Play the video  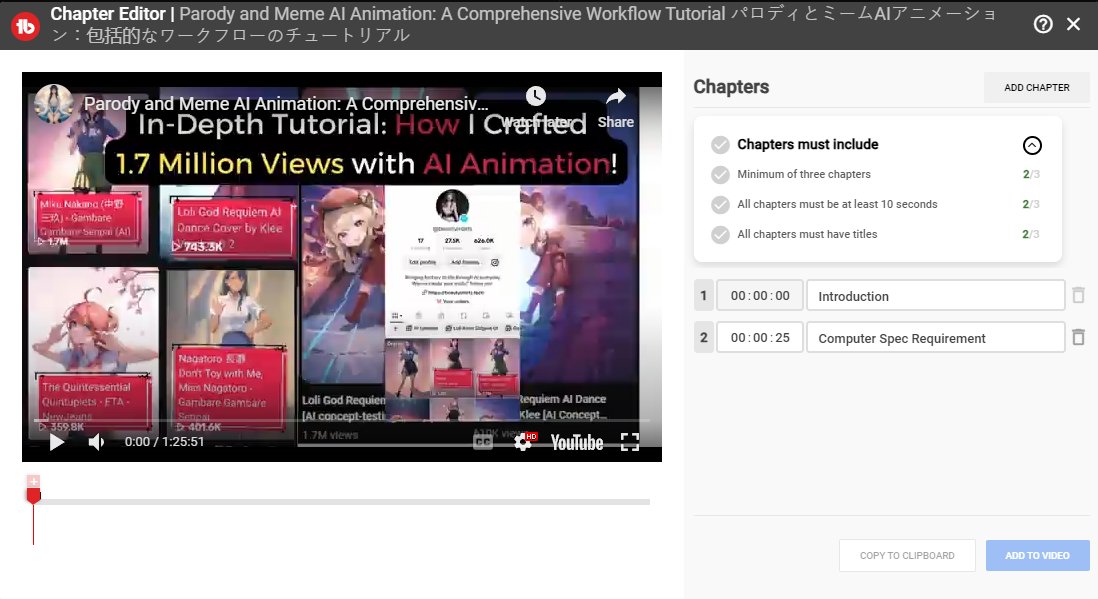pos(57,442)
